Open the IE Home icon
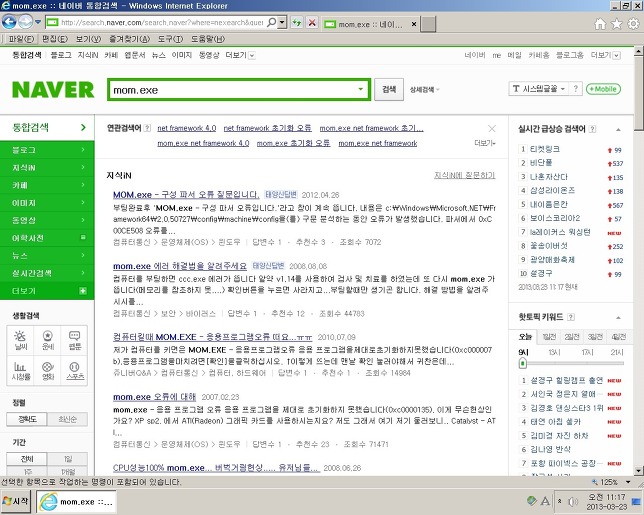The height and width of the screenshot is (515, 644). coord(600,24)
